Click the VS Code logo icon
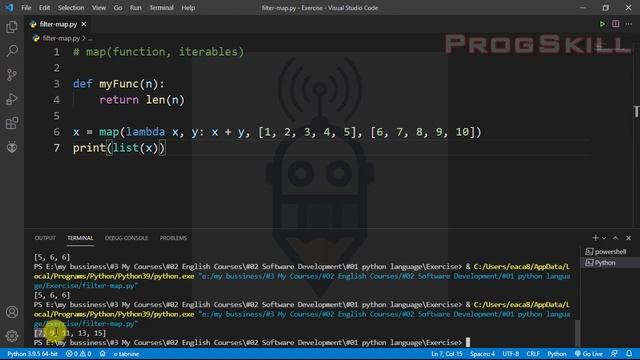The height and width of the screenshot is (360, 640). point(9,7)
